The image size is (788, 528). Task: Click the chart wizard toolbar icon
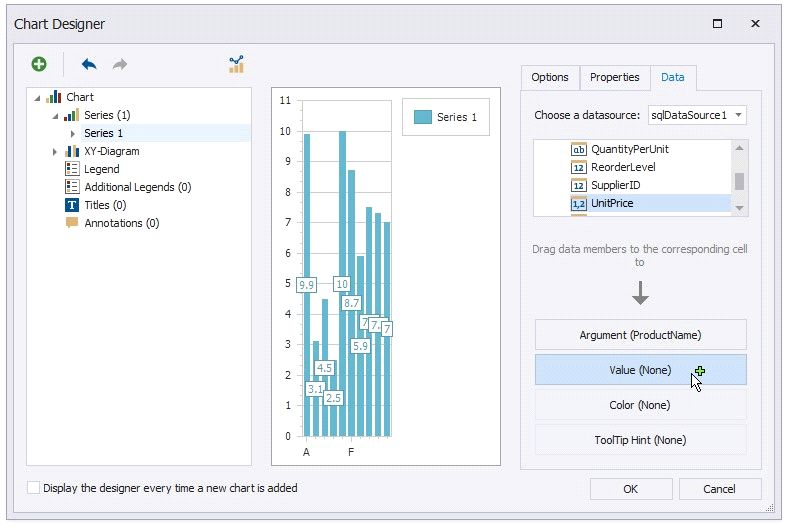[x=236, y=64]
